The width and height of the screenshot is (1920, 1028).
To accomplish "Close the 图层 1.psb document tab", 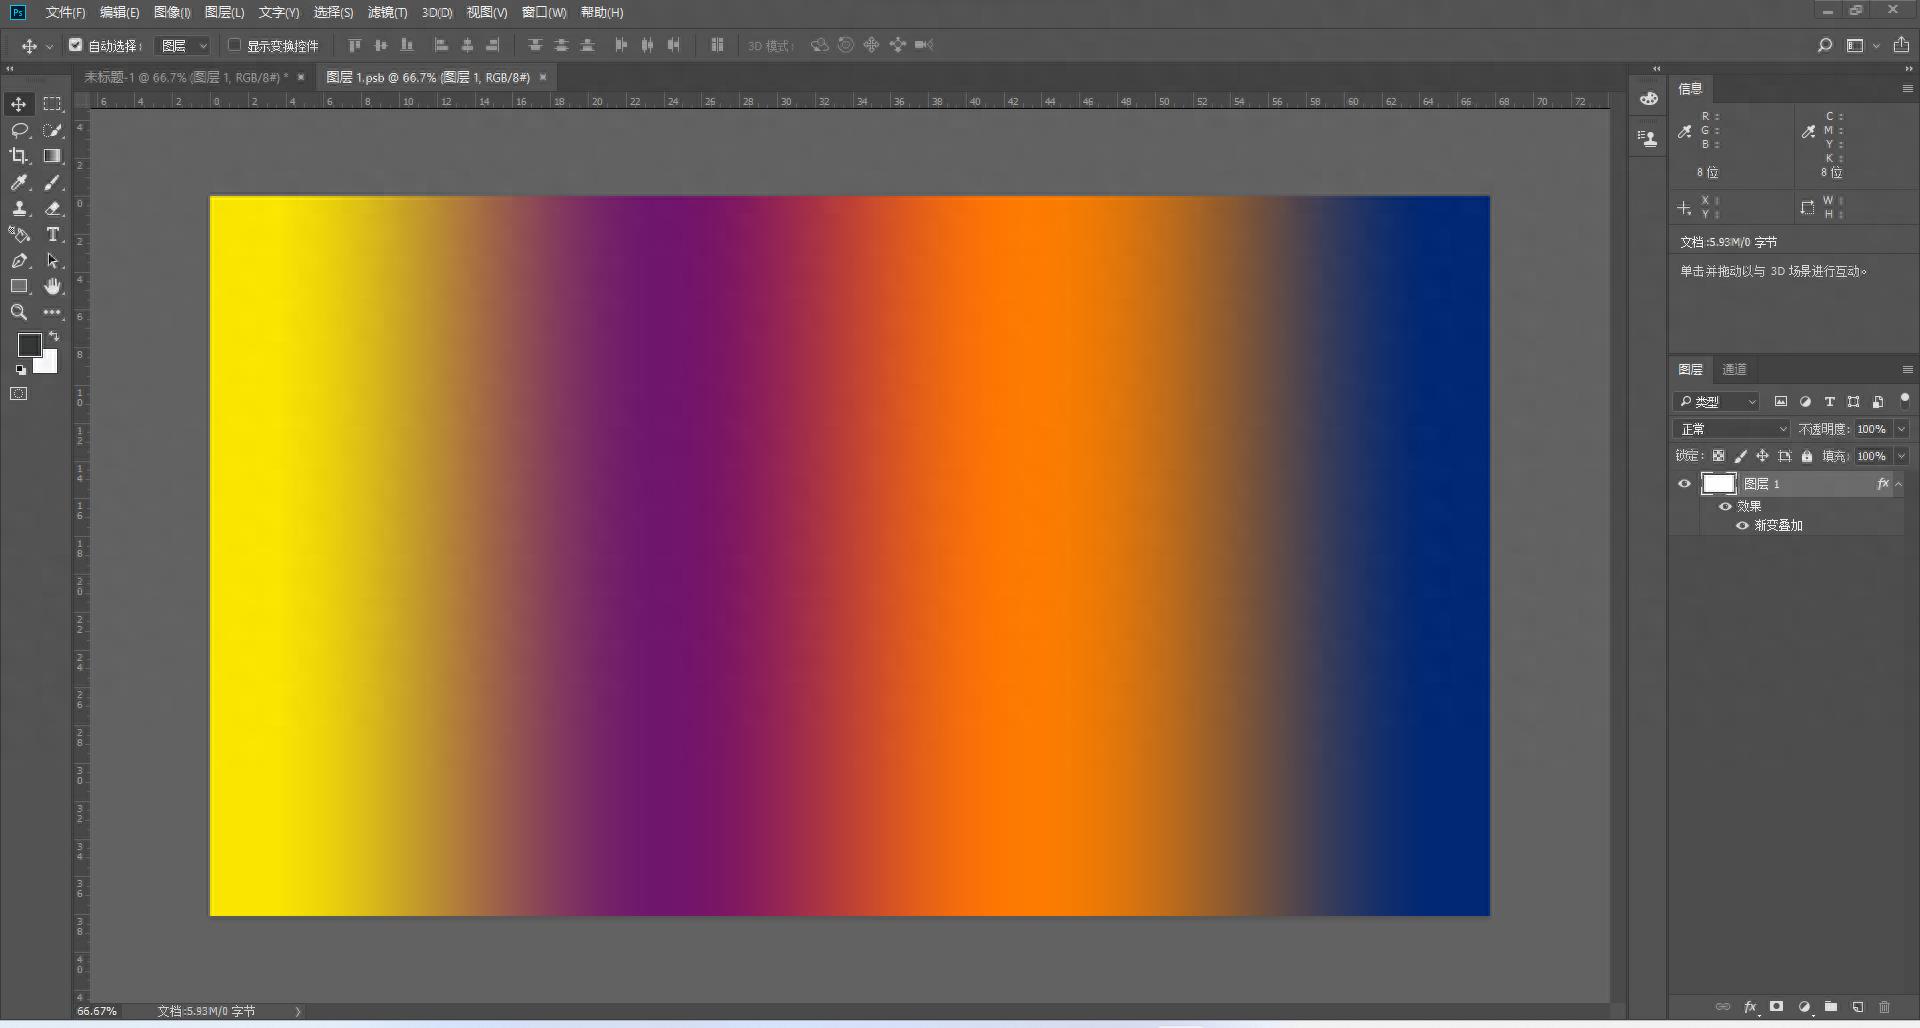I will coord(543,77).
